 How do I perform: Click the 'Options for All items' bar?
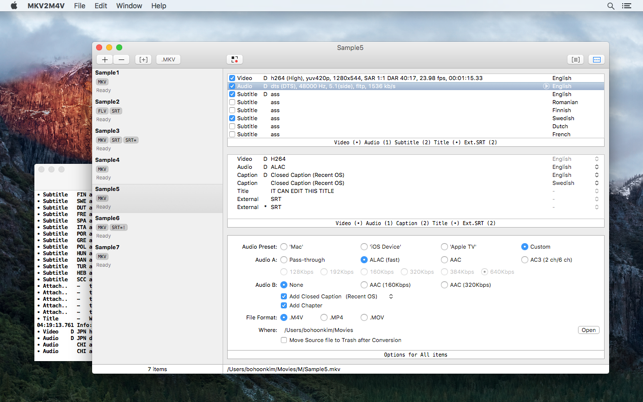[415, 354]
